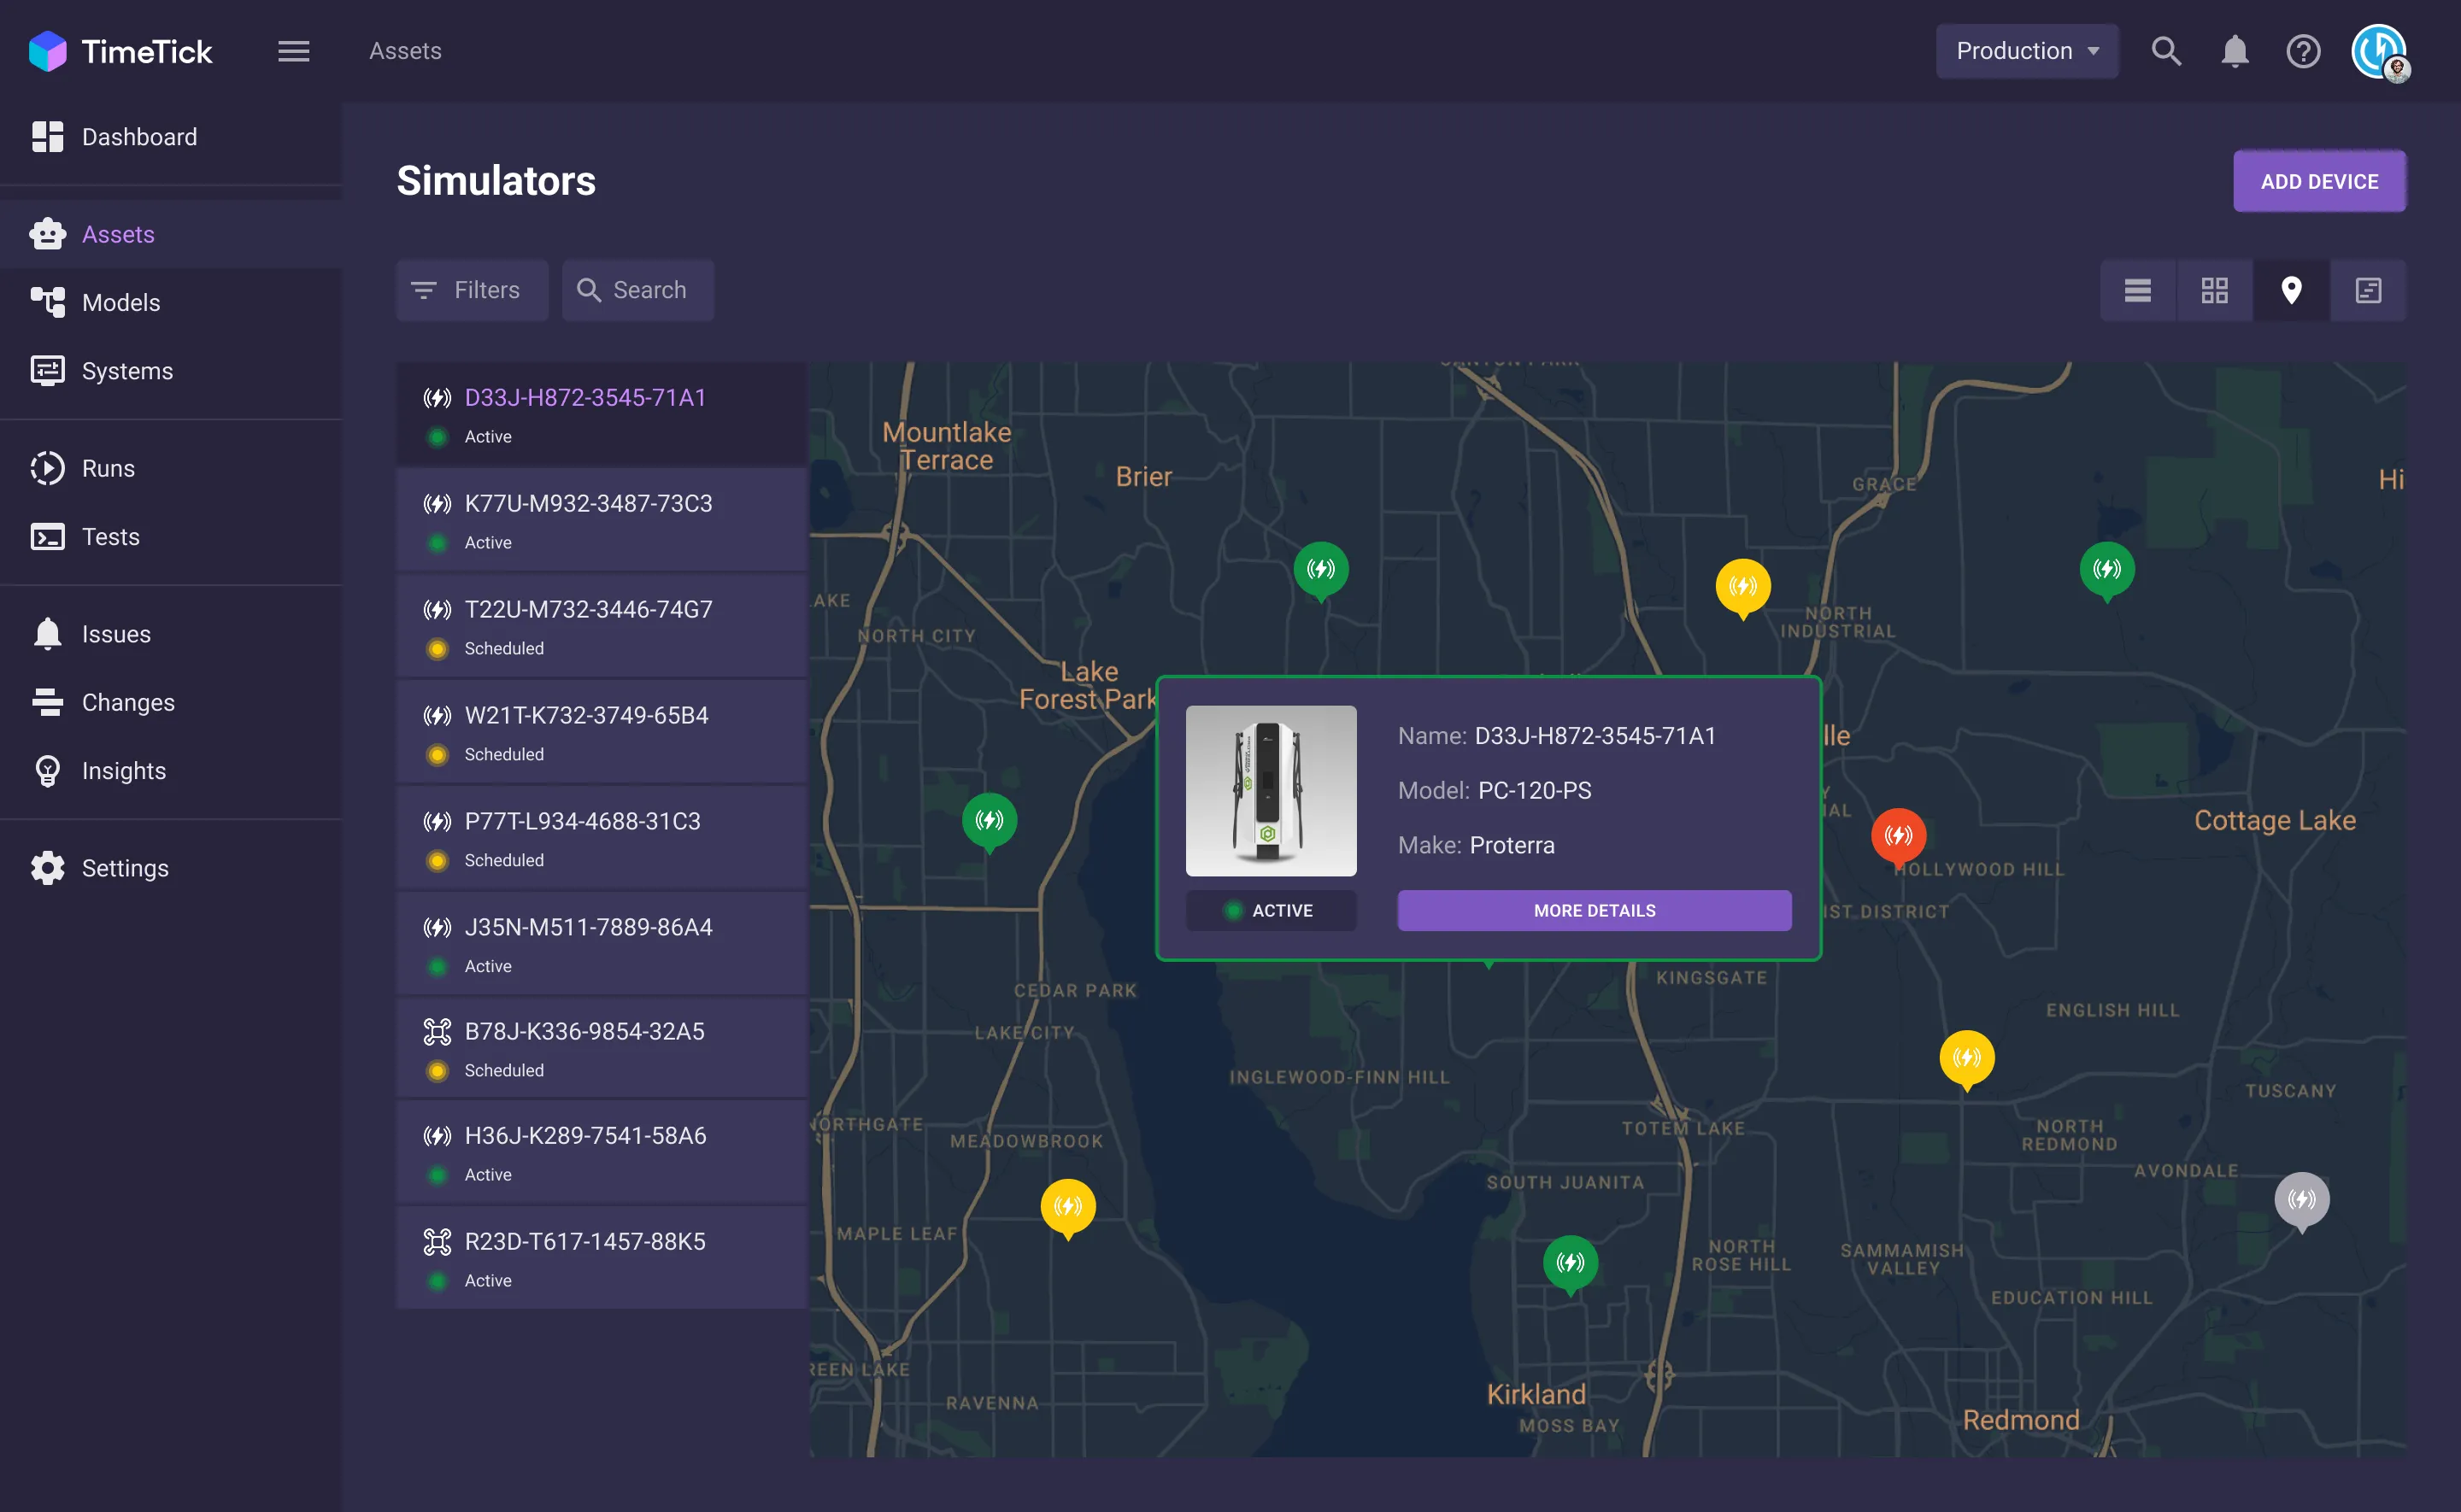Click drone icon beside B78J-K336-9854-32A5

point(437,1031)
